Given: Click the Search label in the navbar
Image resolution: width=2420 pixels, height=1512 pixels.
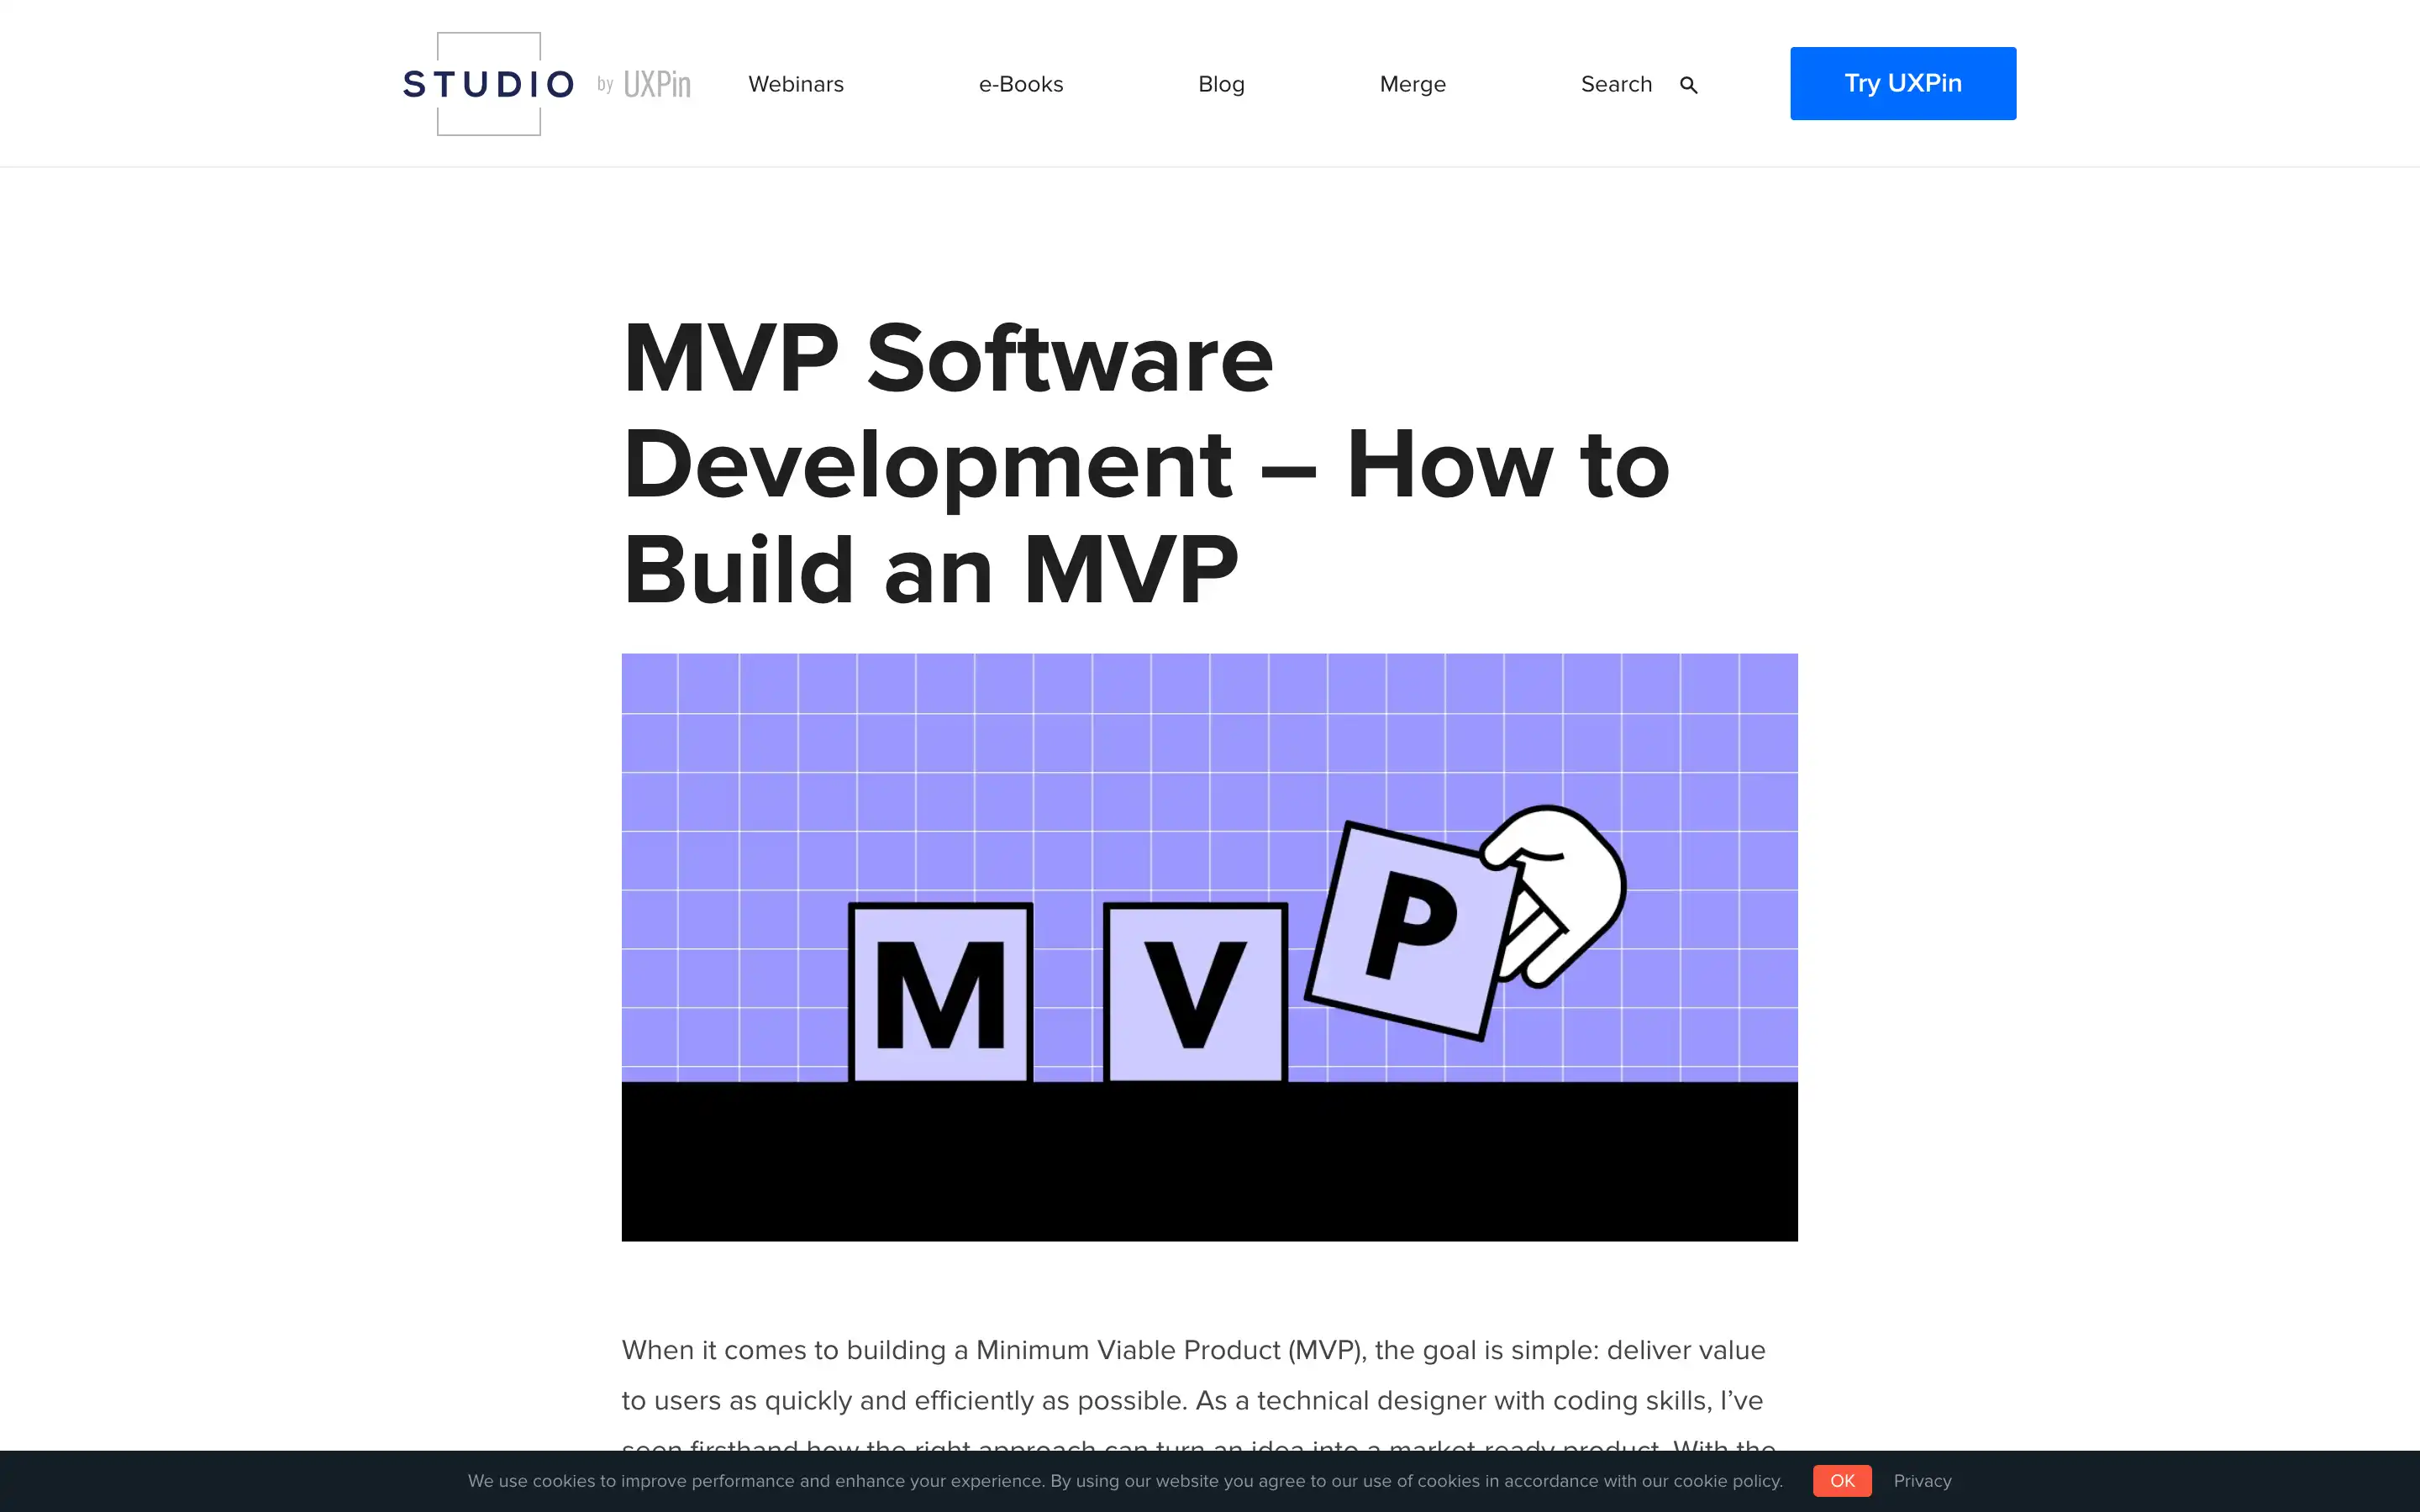Looking at the screenshot, I should coord(1616,84).
